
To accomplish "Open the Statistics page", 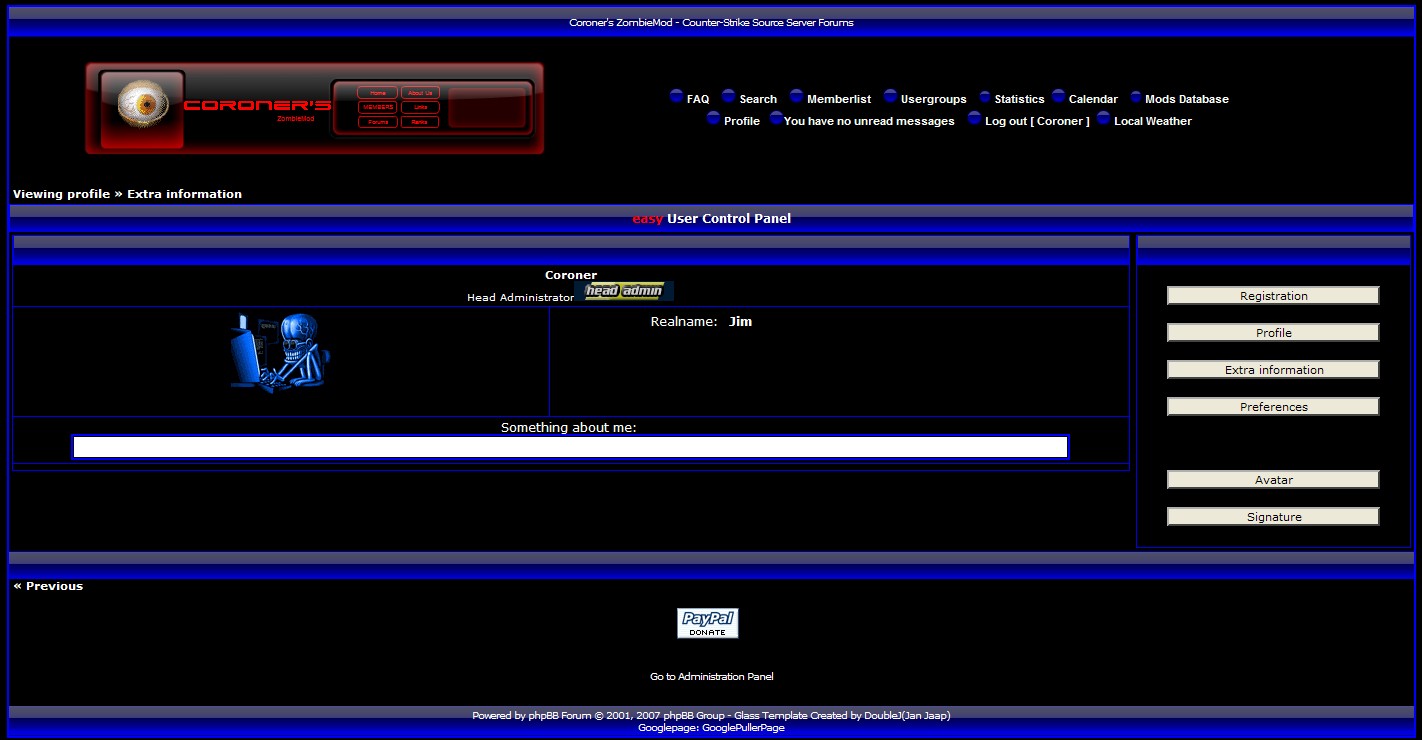I will pos(1019,99).
